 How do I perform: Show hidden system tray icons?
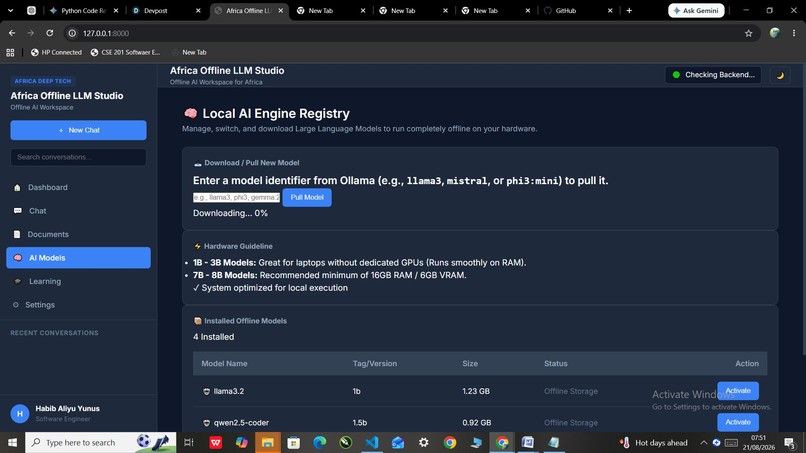pyautogui.click(x=703, y=443)
